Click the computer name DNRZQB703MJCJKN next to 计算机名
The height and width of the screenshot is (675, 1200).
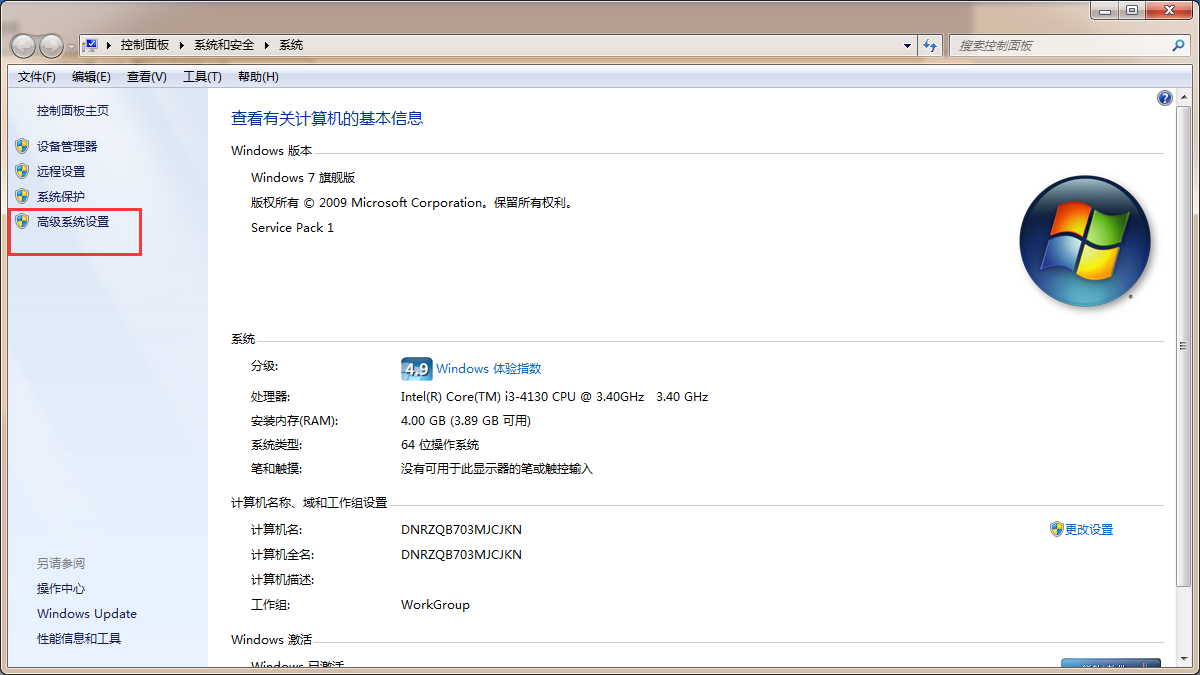coord(461,530)
